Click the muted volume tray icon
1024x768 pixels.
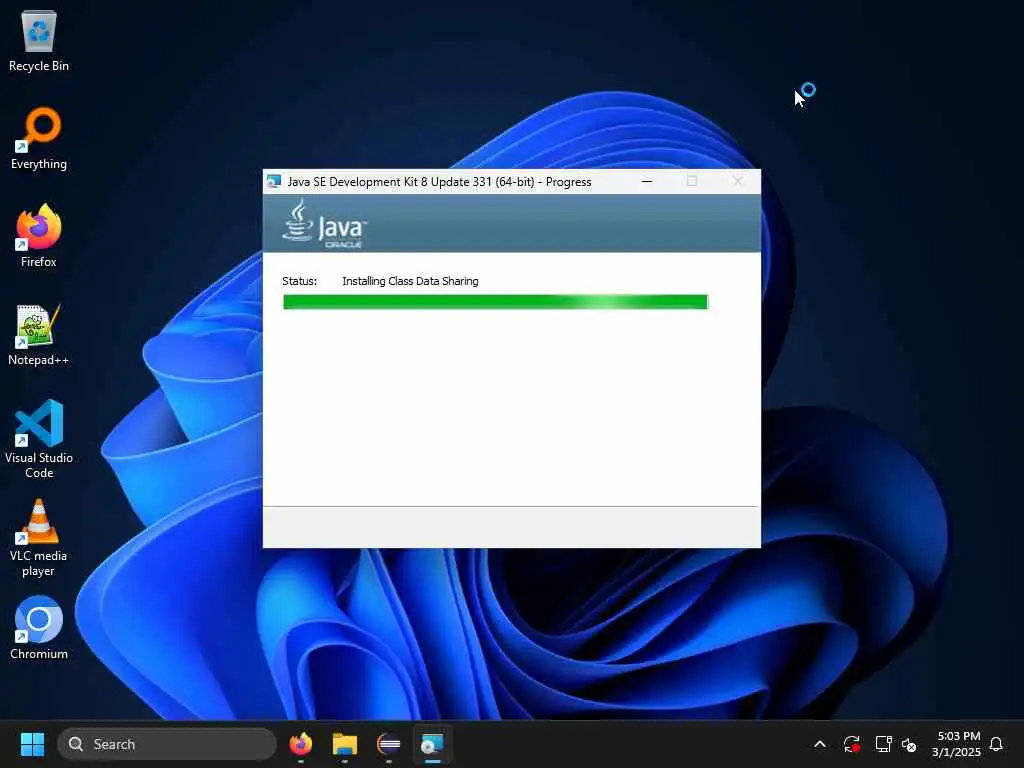[908, 744]
